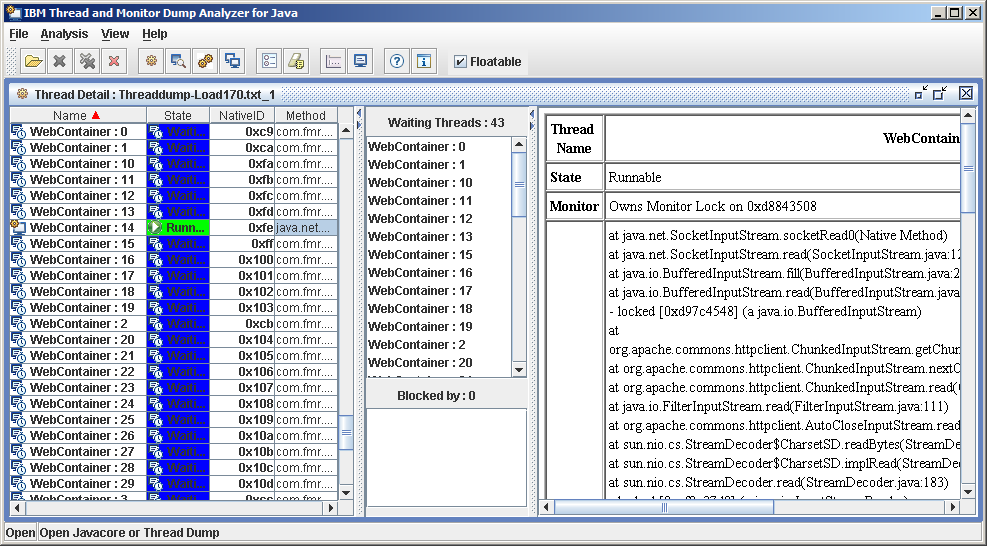Click the maximize panel icon of Thread Detail

coord(940,93)
